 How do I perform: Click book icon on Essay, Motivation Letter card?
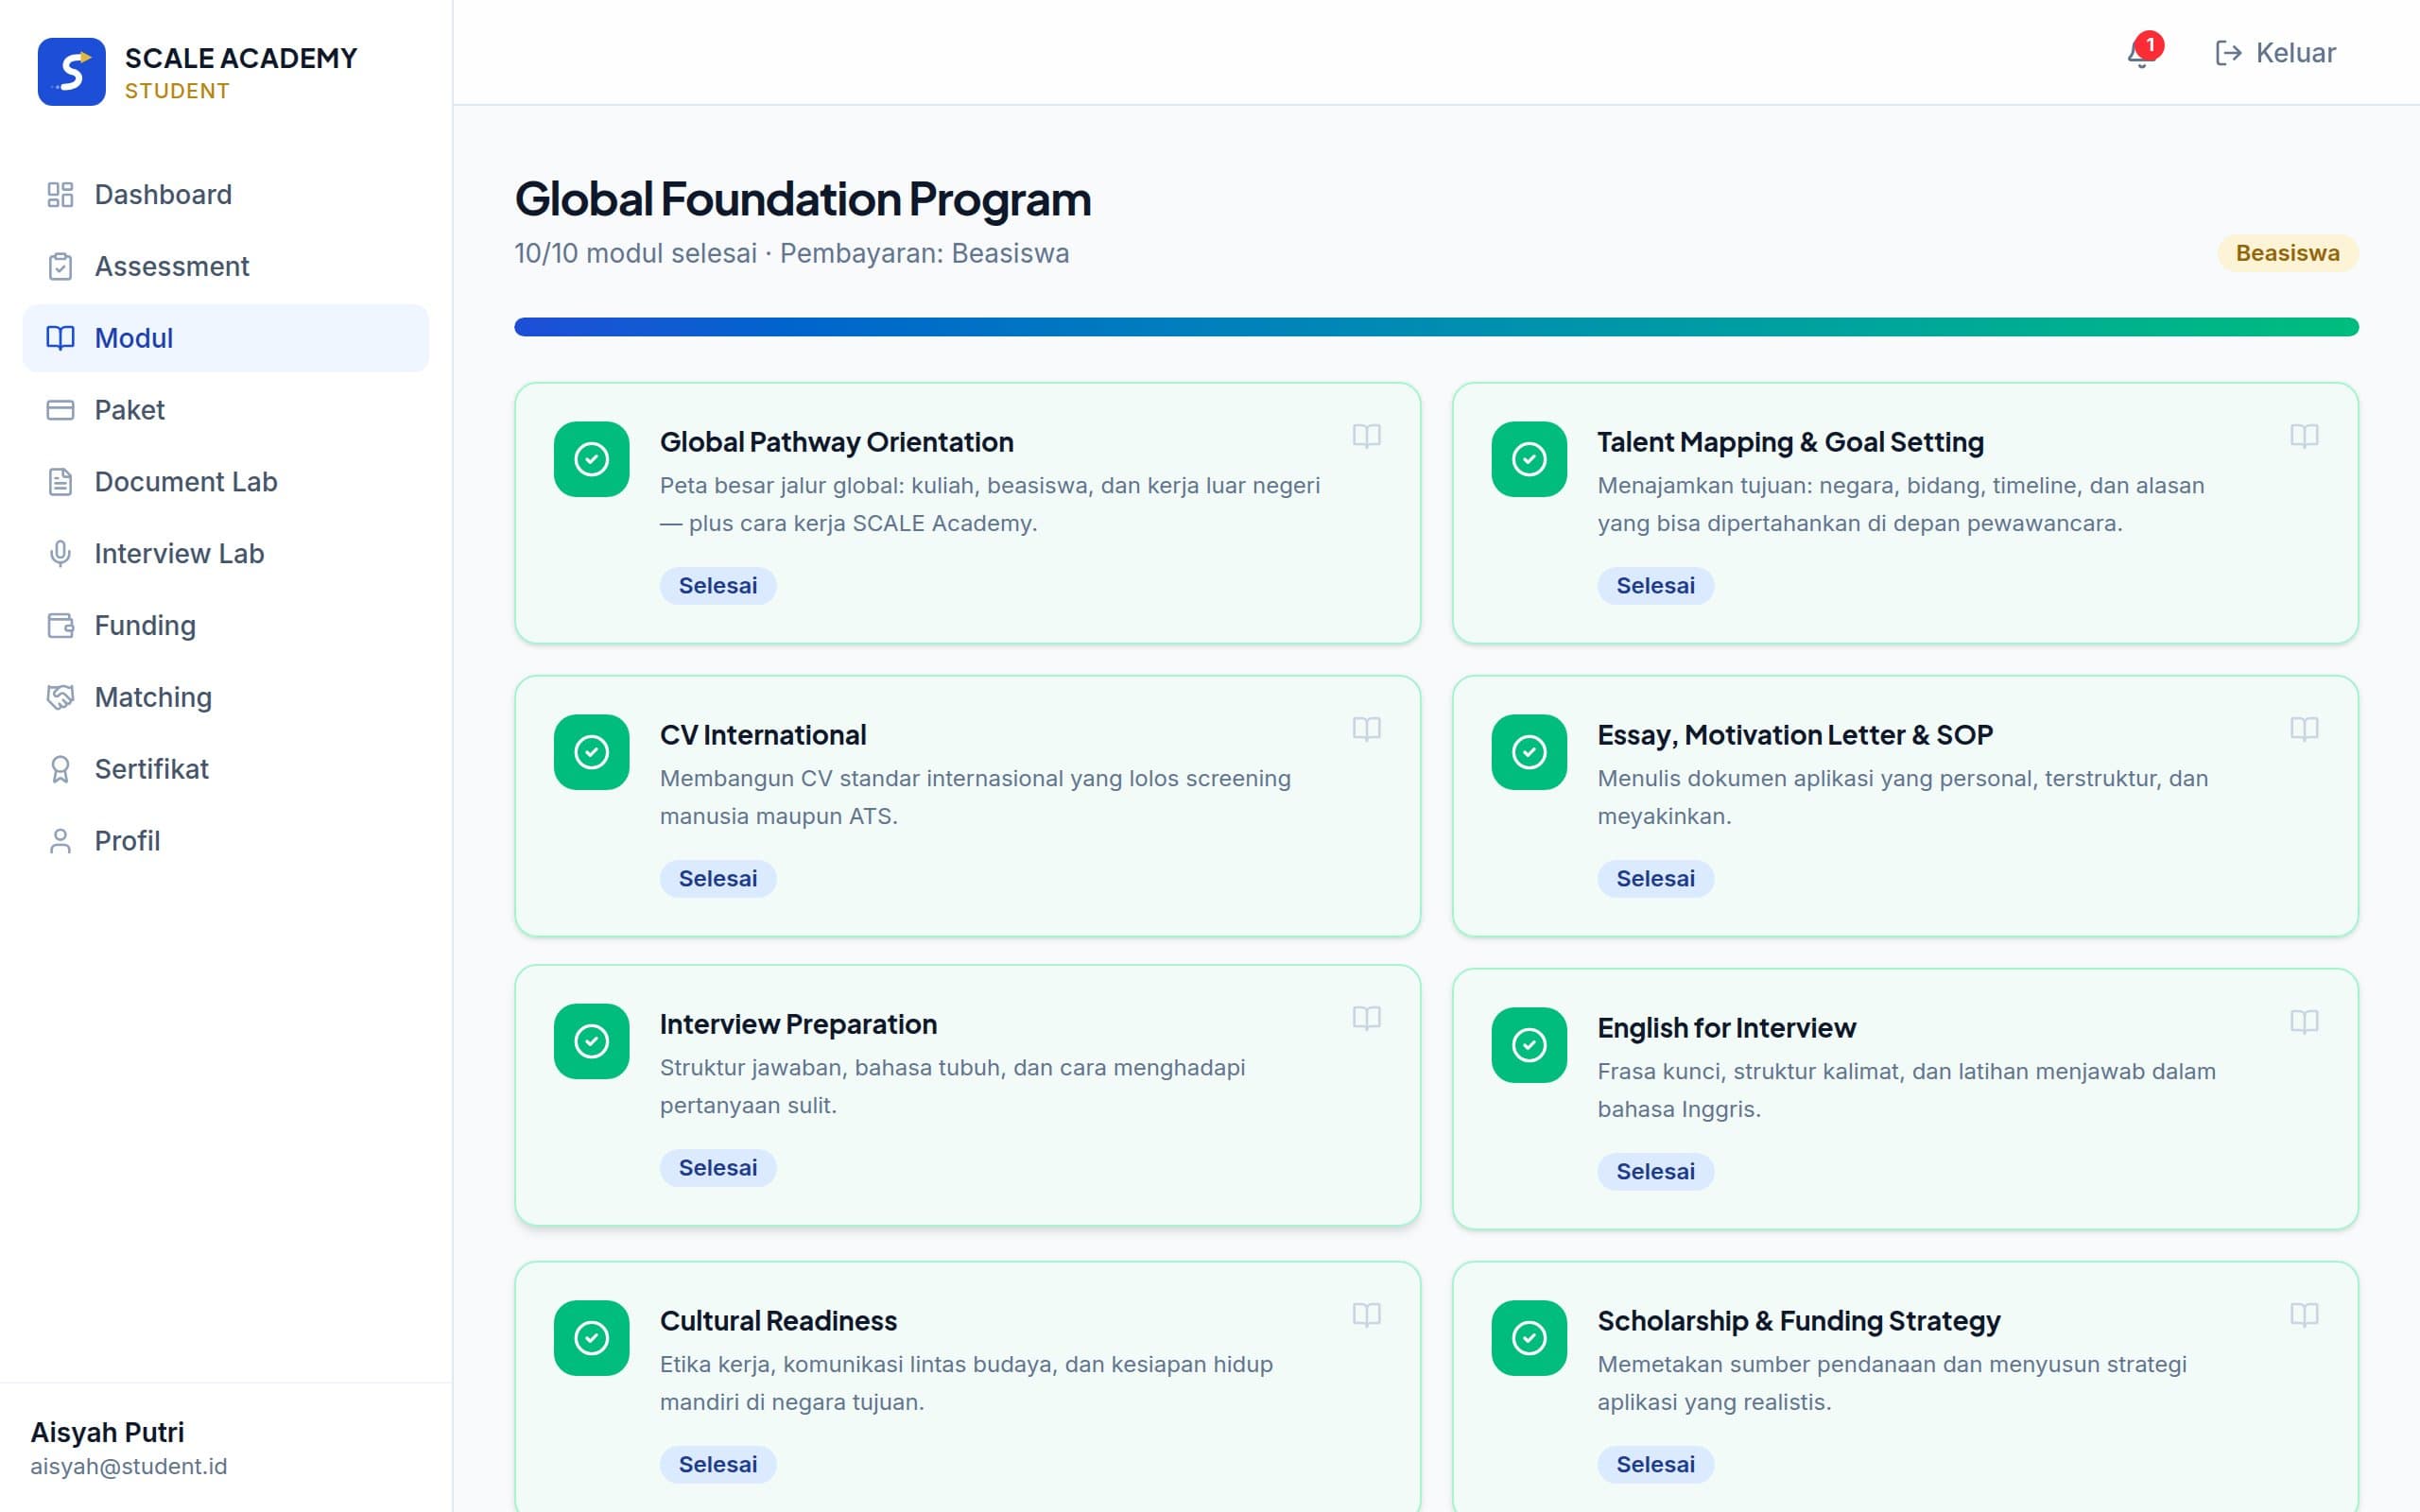point(2304,729)
